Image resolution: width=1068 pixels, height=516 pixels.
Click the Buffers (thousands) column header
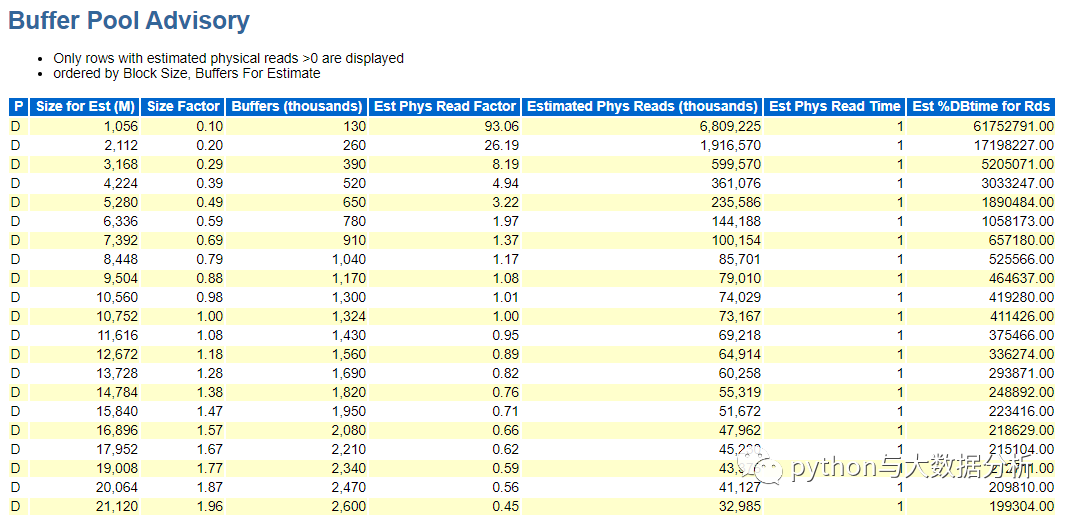click(297, 106)
